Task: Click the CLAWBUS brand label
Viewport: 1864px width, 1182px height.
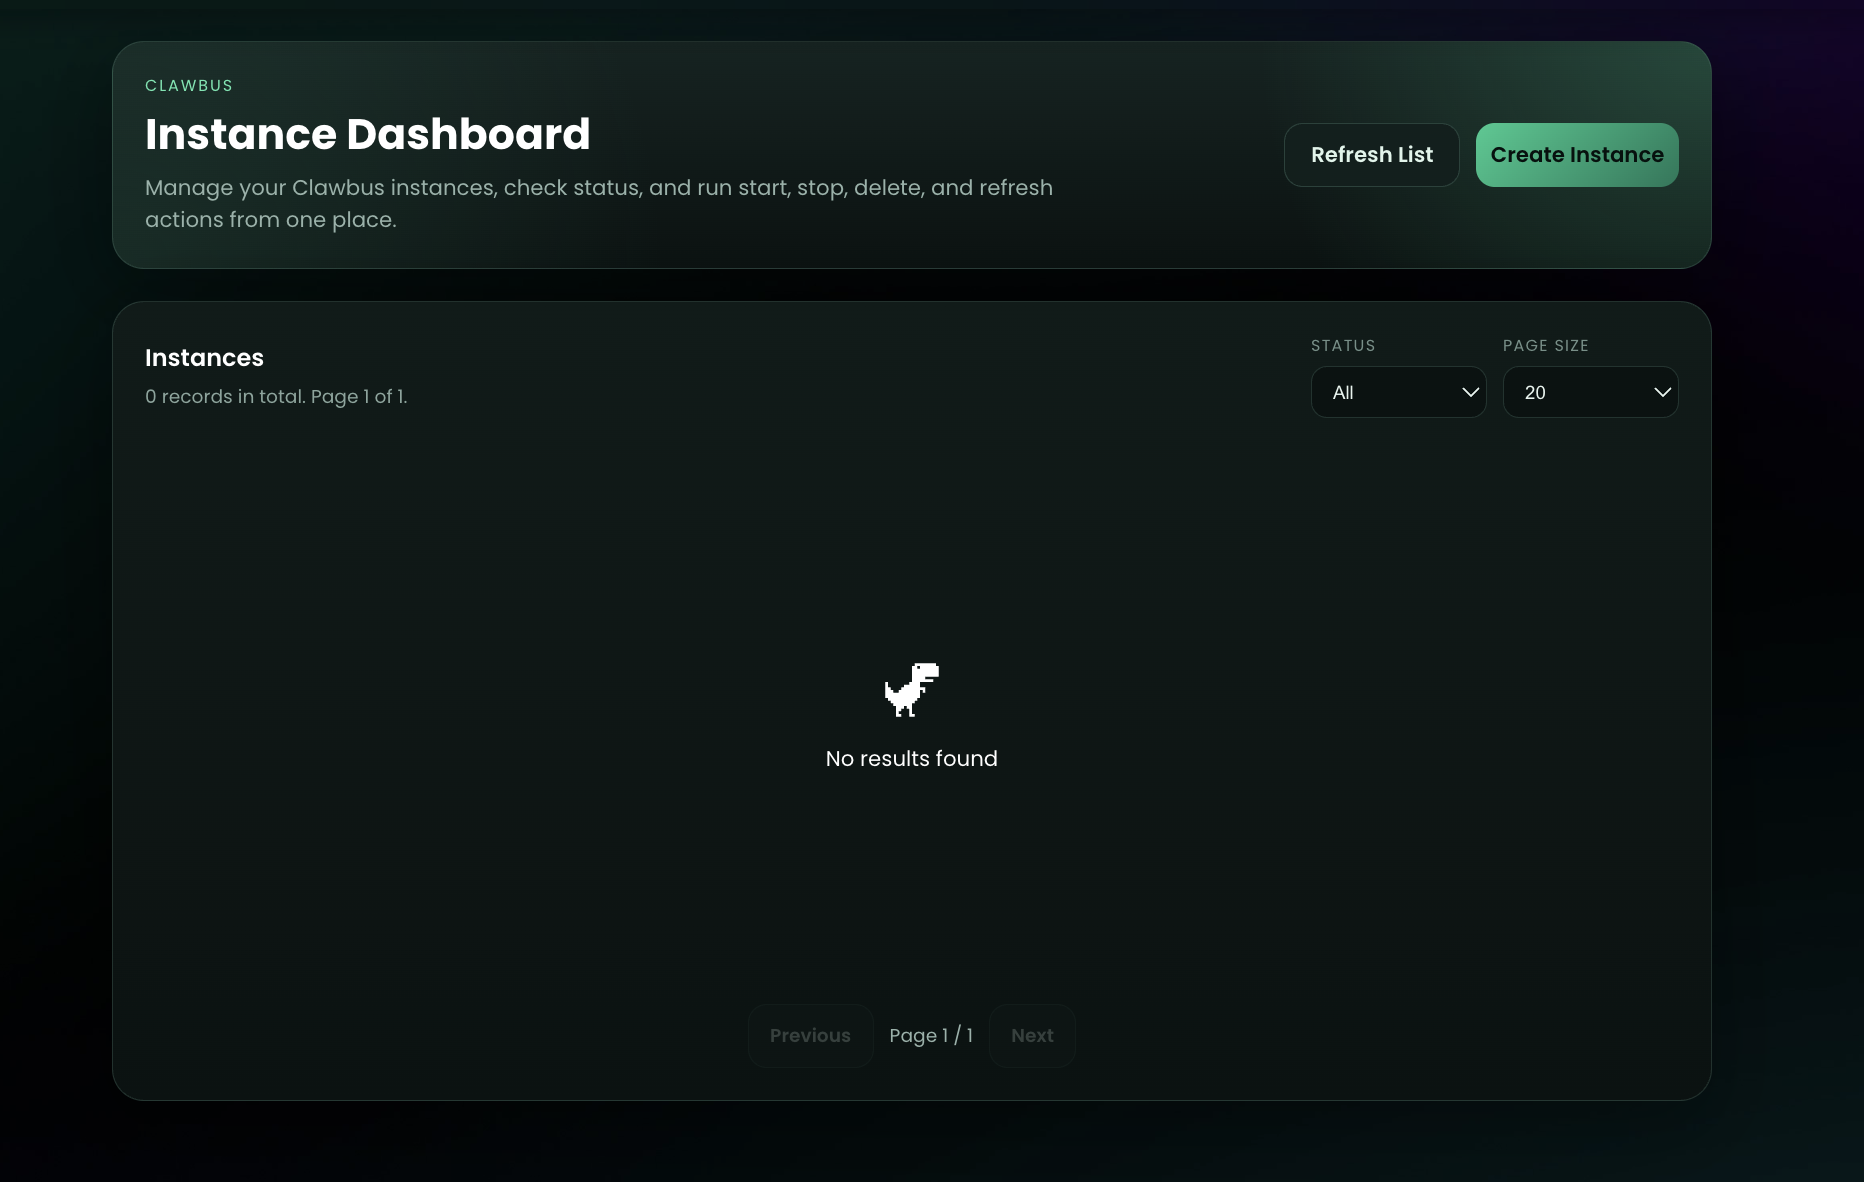Action: click(188, 85)
